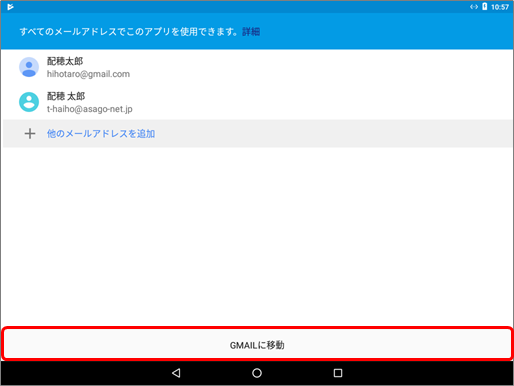This screenshot has height=386, width=514.
Task: Tap empty space in the gray add-address row
Action: [x=333, y=134]
